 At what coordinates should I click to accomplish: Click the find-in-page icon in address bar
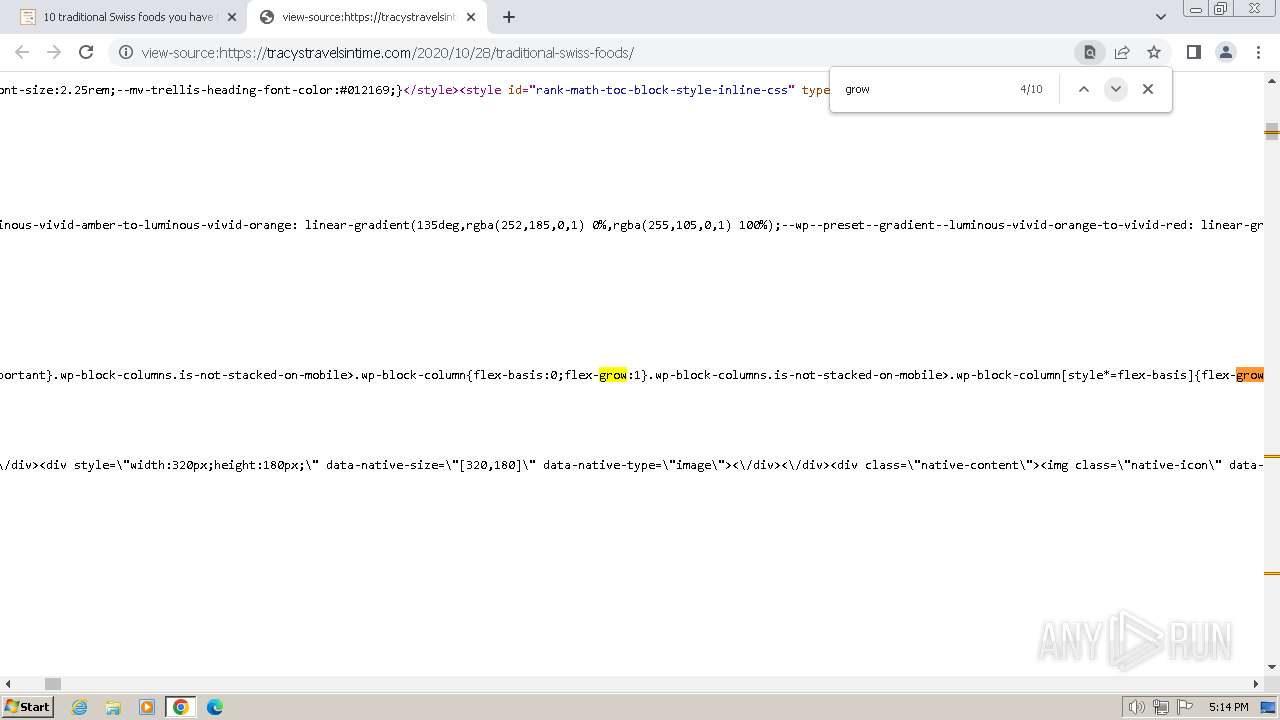(1090, 52)
